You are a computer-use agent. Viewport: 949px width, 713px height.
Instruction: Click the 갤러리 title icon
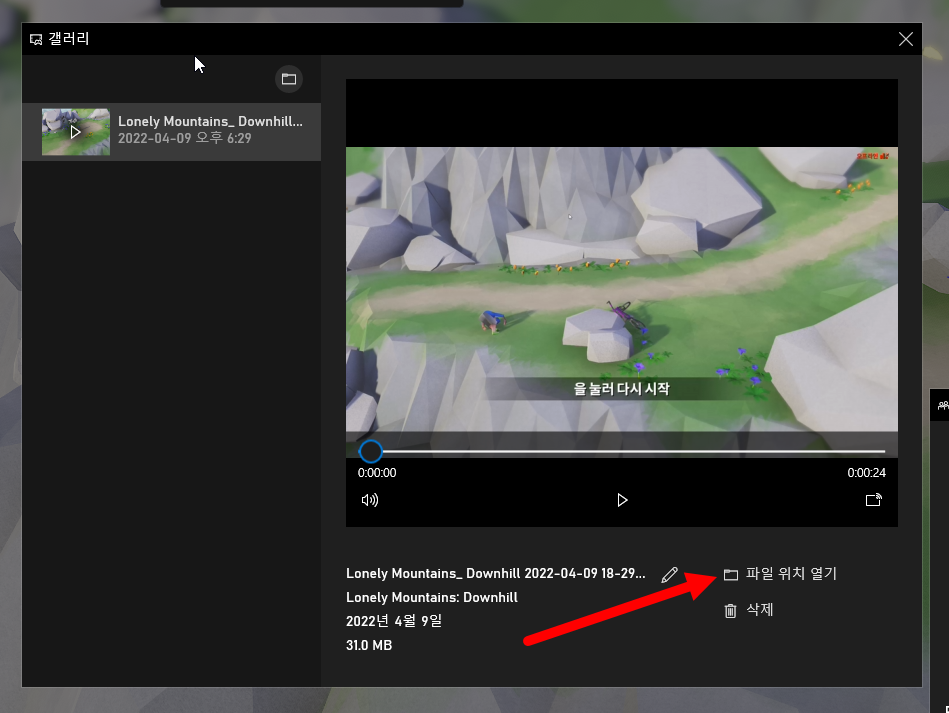36,40
